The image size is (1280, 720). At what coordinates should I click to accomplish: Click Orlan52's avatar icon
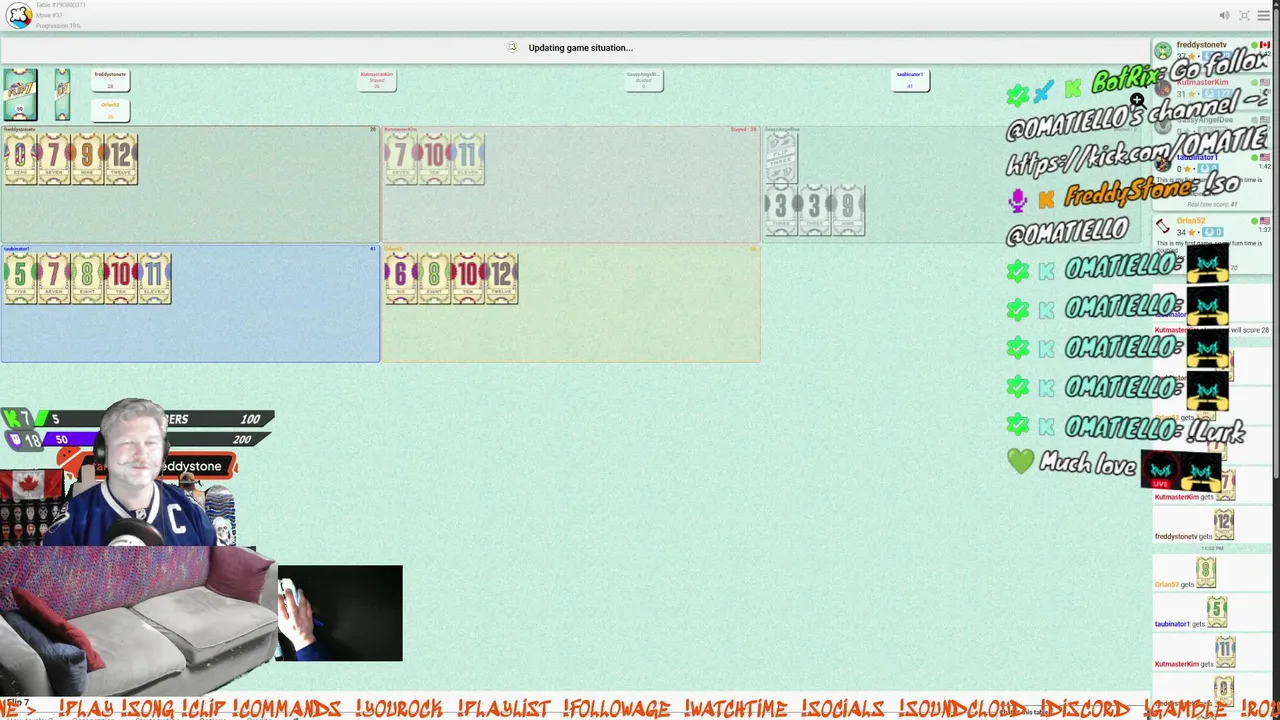(1163, 227)
